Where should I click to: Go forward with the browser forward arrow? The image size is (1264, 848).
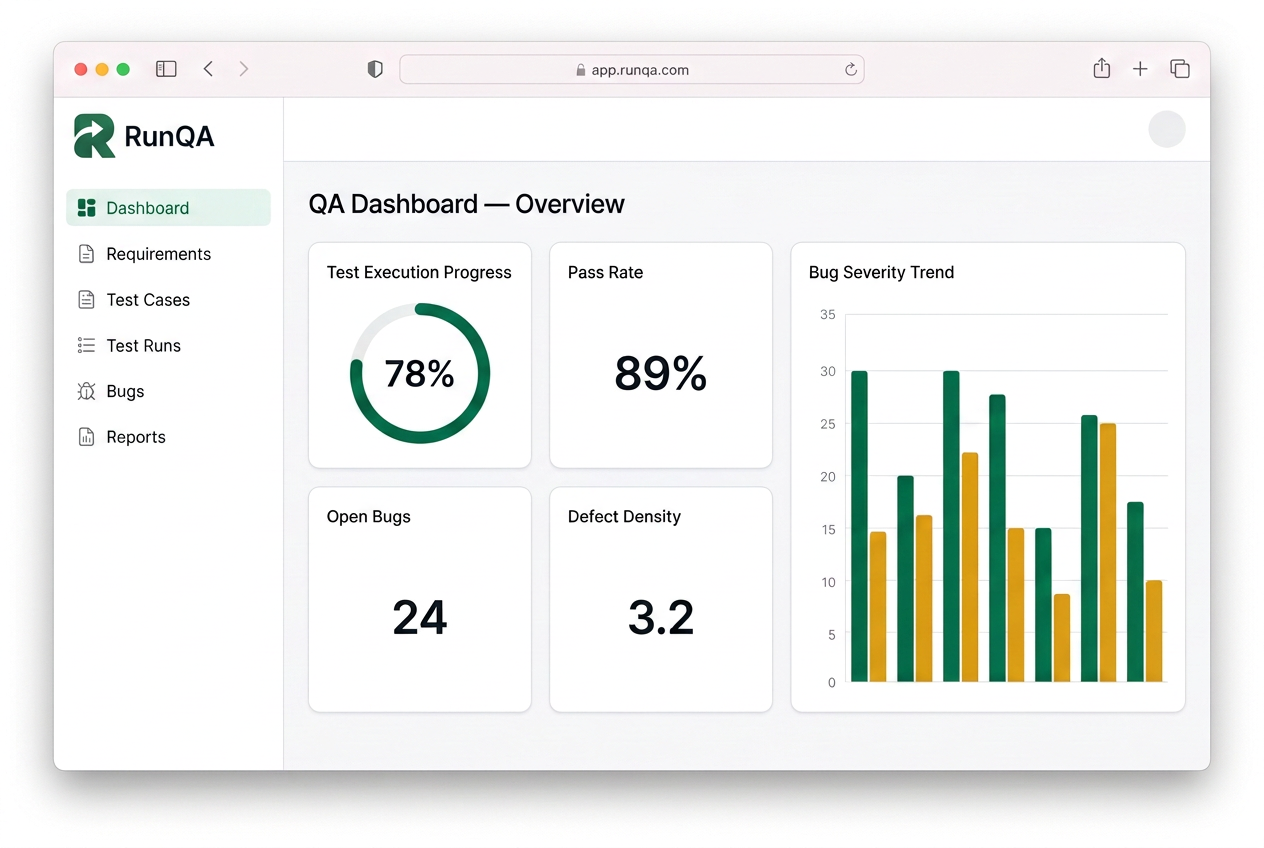click(x=243, y=69)
